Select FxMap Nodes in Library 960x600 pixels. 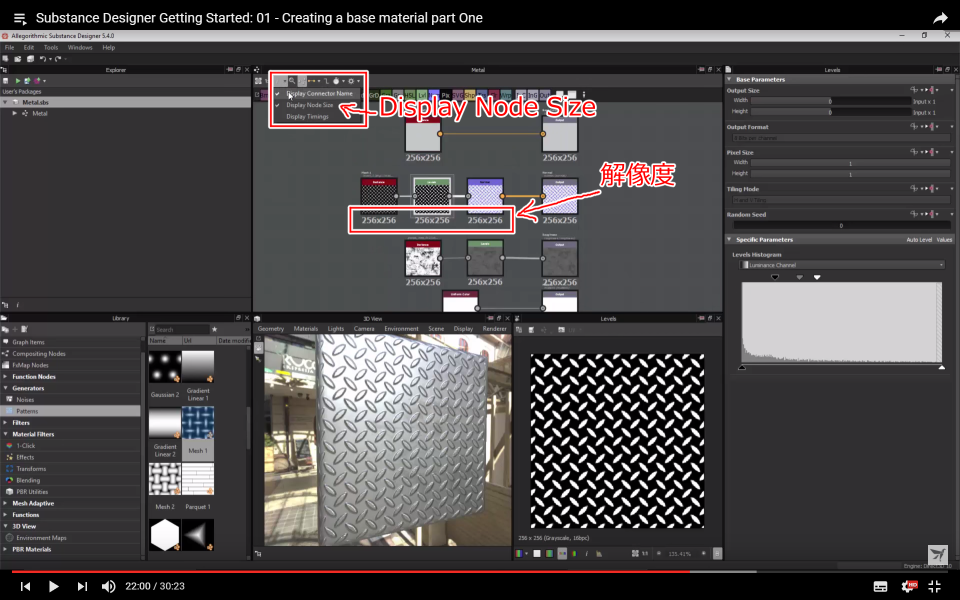[x=30, y=365]
